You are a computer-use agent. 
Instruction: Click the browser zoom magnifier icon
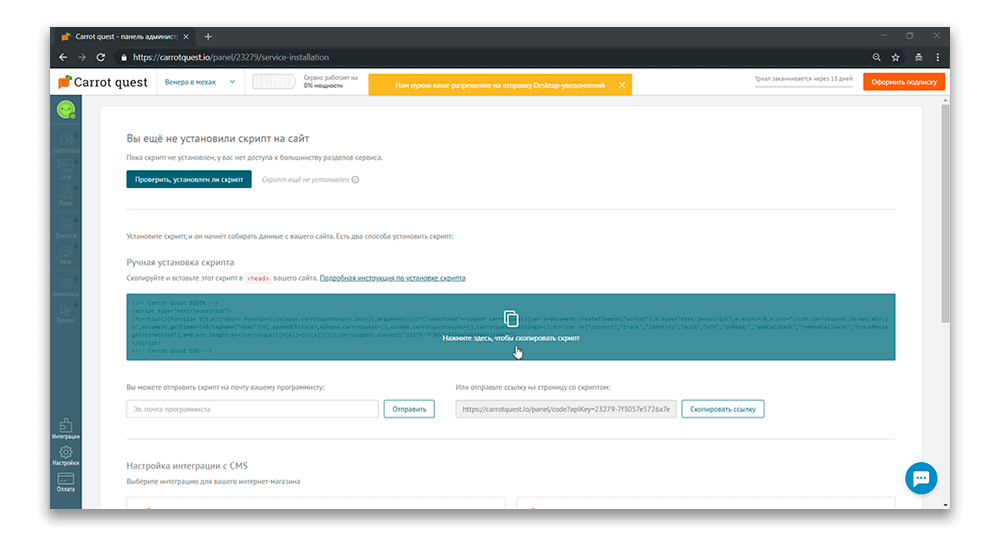point(877,57)
